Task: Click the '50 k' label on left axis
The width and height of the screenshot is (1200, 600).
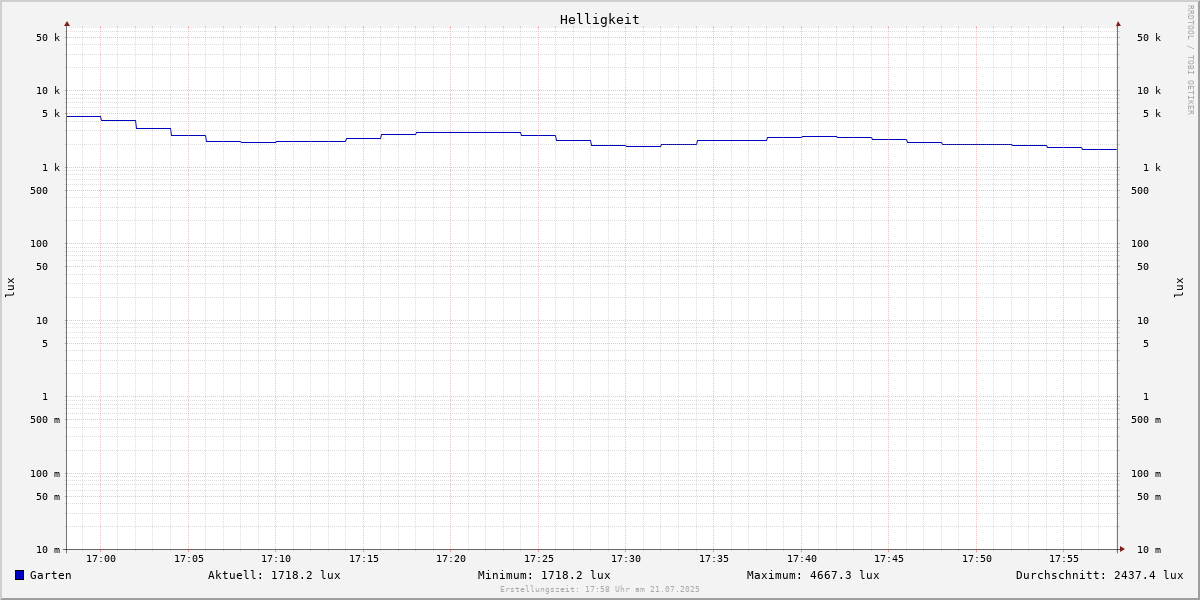Action: tap(48, 38)
